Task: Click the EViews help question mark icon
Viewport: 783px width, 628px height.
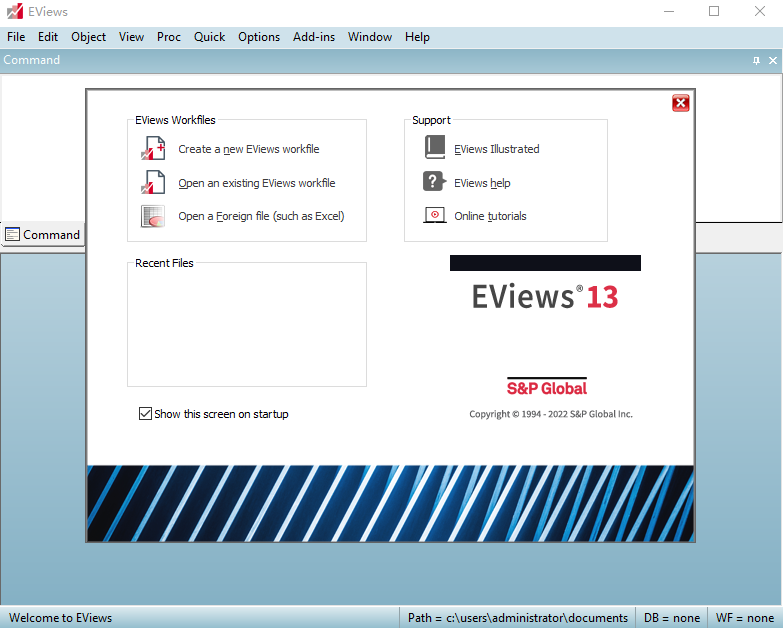Action: point(434,181)
